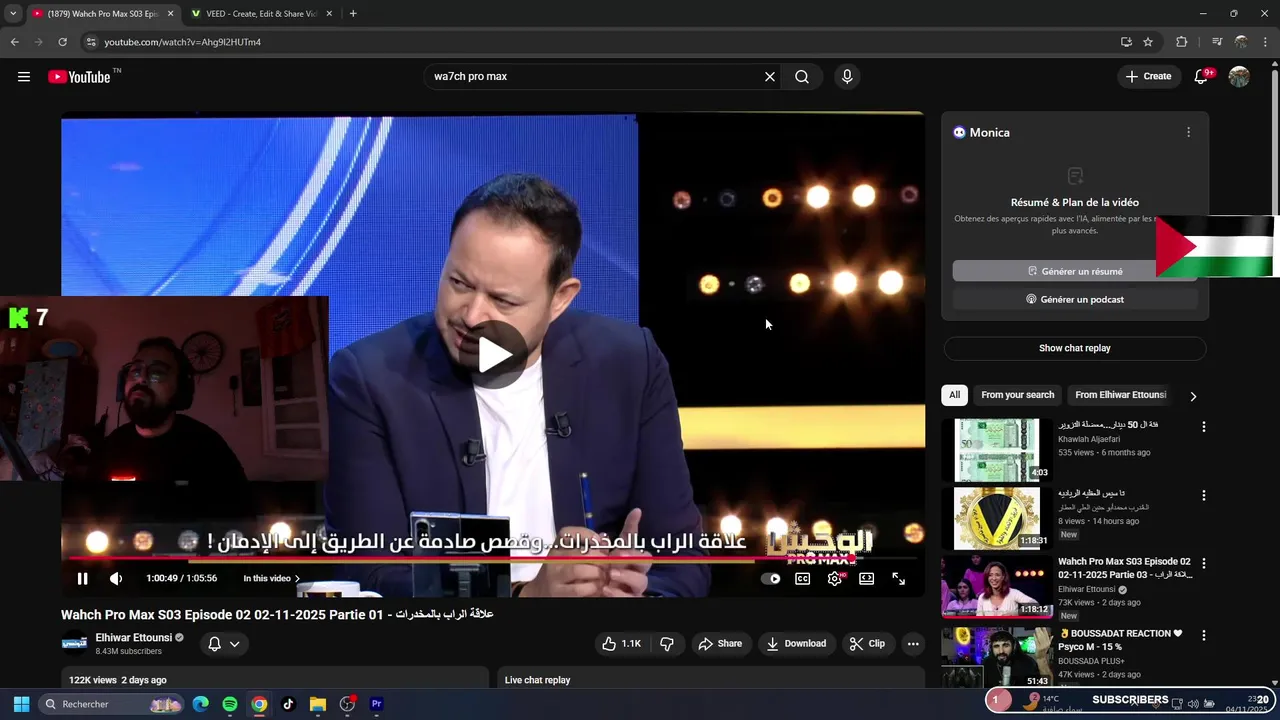Open Monica panel options menu
Image resolution: width=1280 pixels, height=720 pixels.
1188,132
